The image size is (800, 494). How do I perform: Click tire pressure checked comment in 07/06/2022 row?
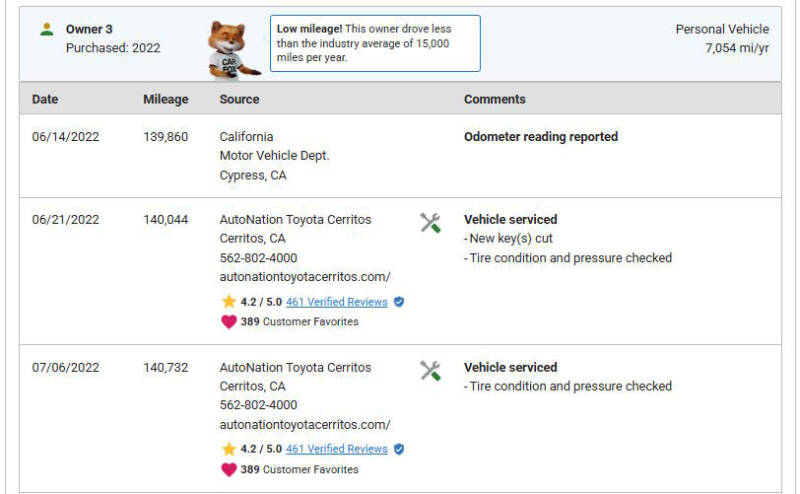[x=568, y=386]
